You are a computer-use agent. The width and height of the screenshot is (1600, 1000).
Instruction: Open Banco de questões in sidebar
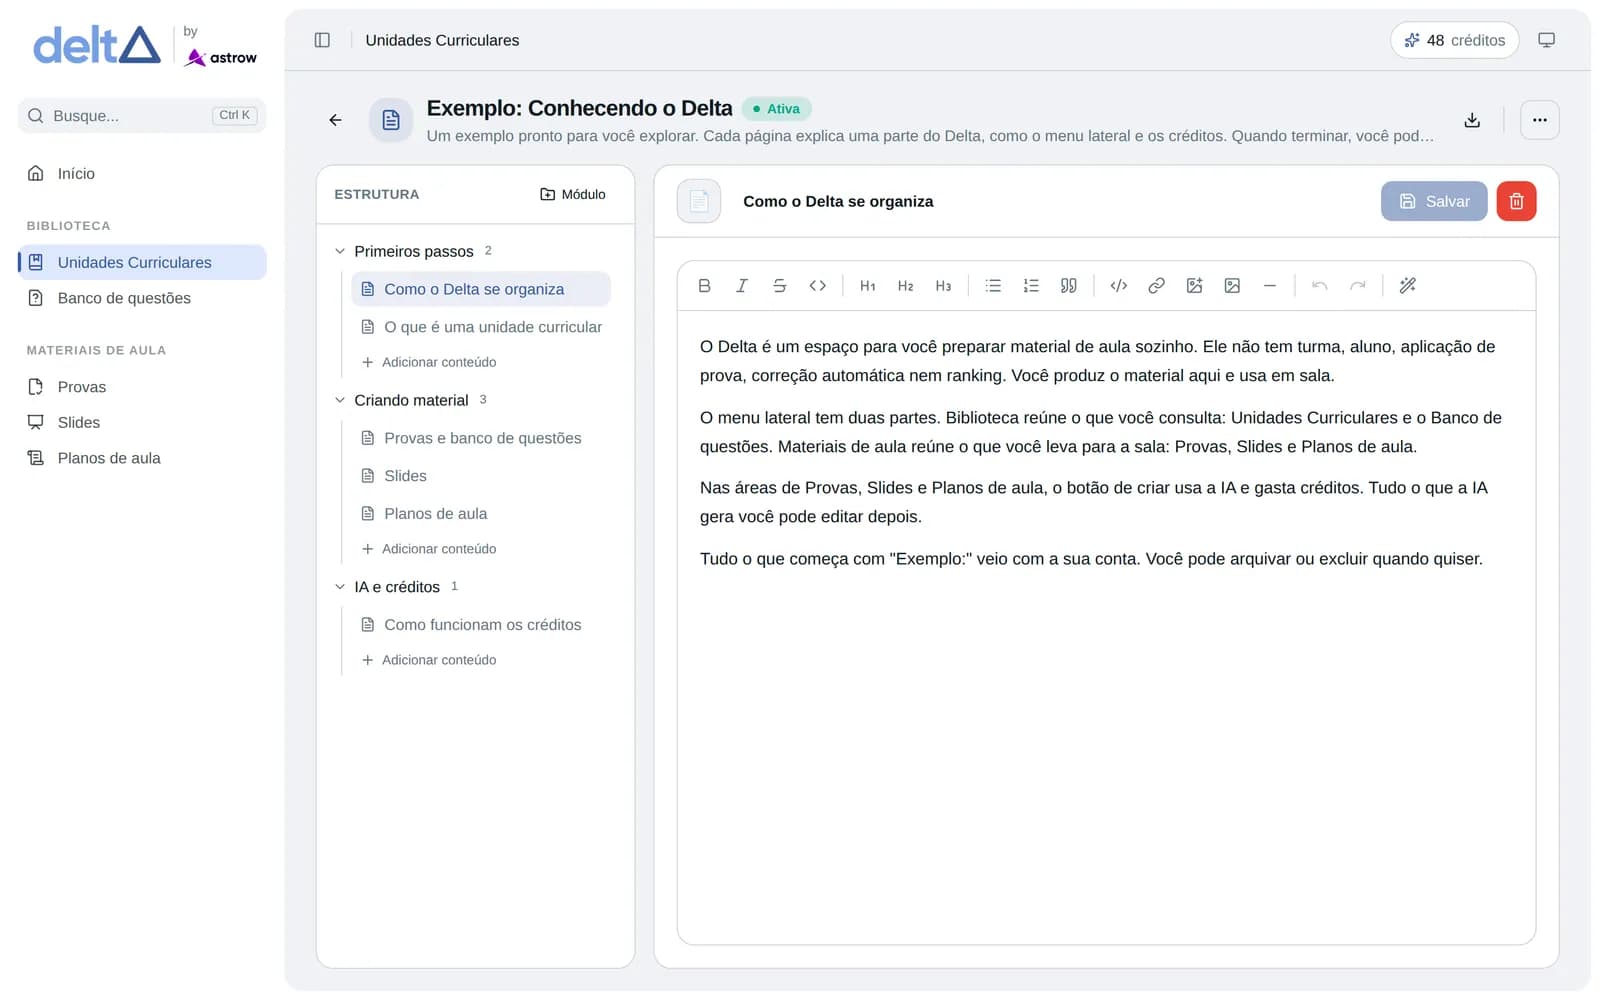[142, 298]
